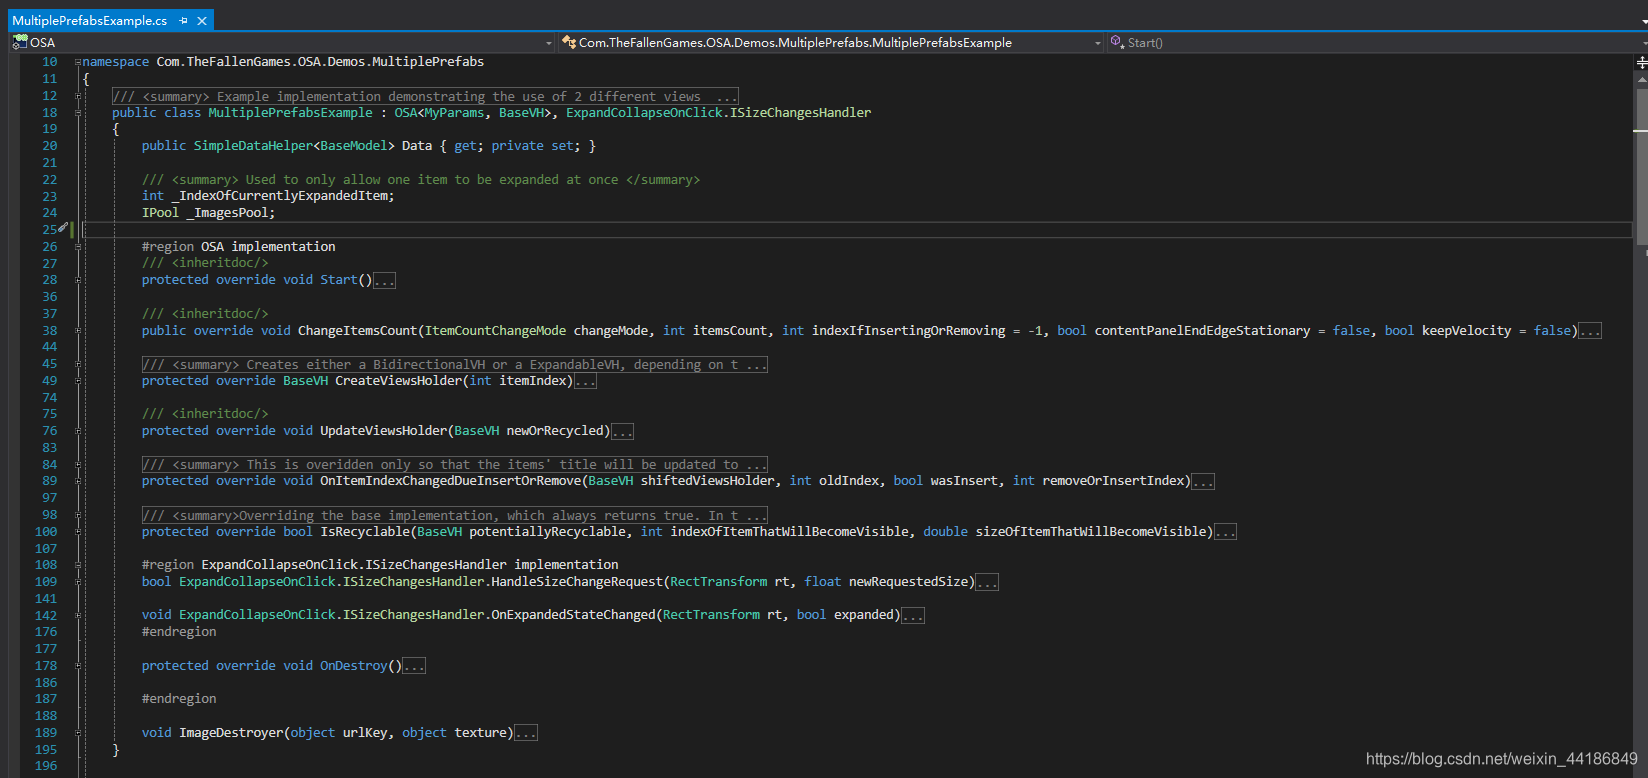Click the ellipsis box after ChangeItemsCount signature
This screenshot has height=778, width=1648.
(x=1590, y=331)
